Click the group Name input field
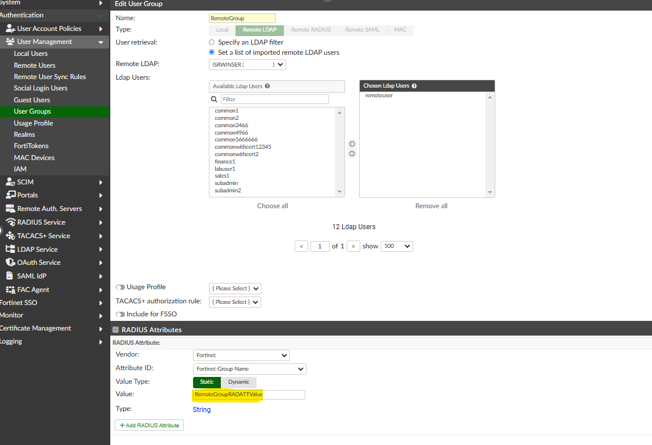This screenshot has width=652, height=445. coord(242,18)
